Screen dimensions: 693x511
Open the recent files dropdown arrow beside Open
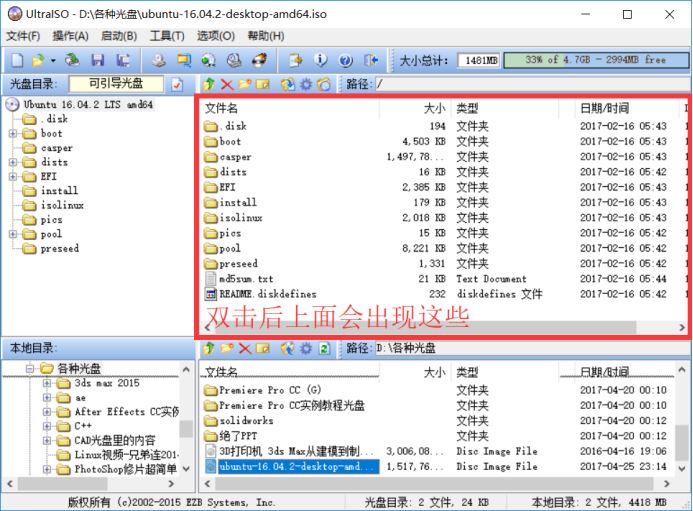[53, 61]
